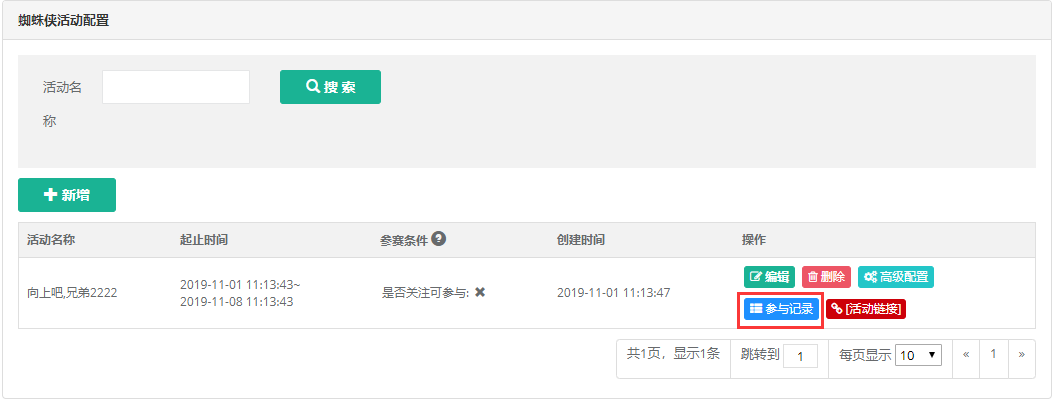Delete the activity with the 删除 trash button

[x=826, y=277]
